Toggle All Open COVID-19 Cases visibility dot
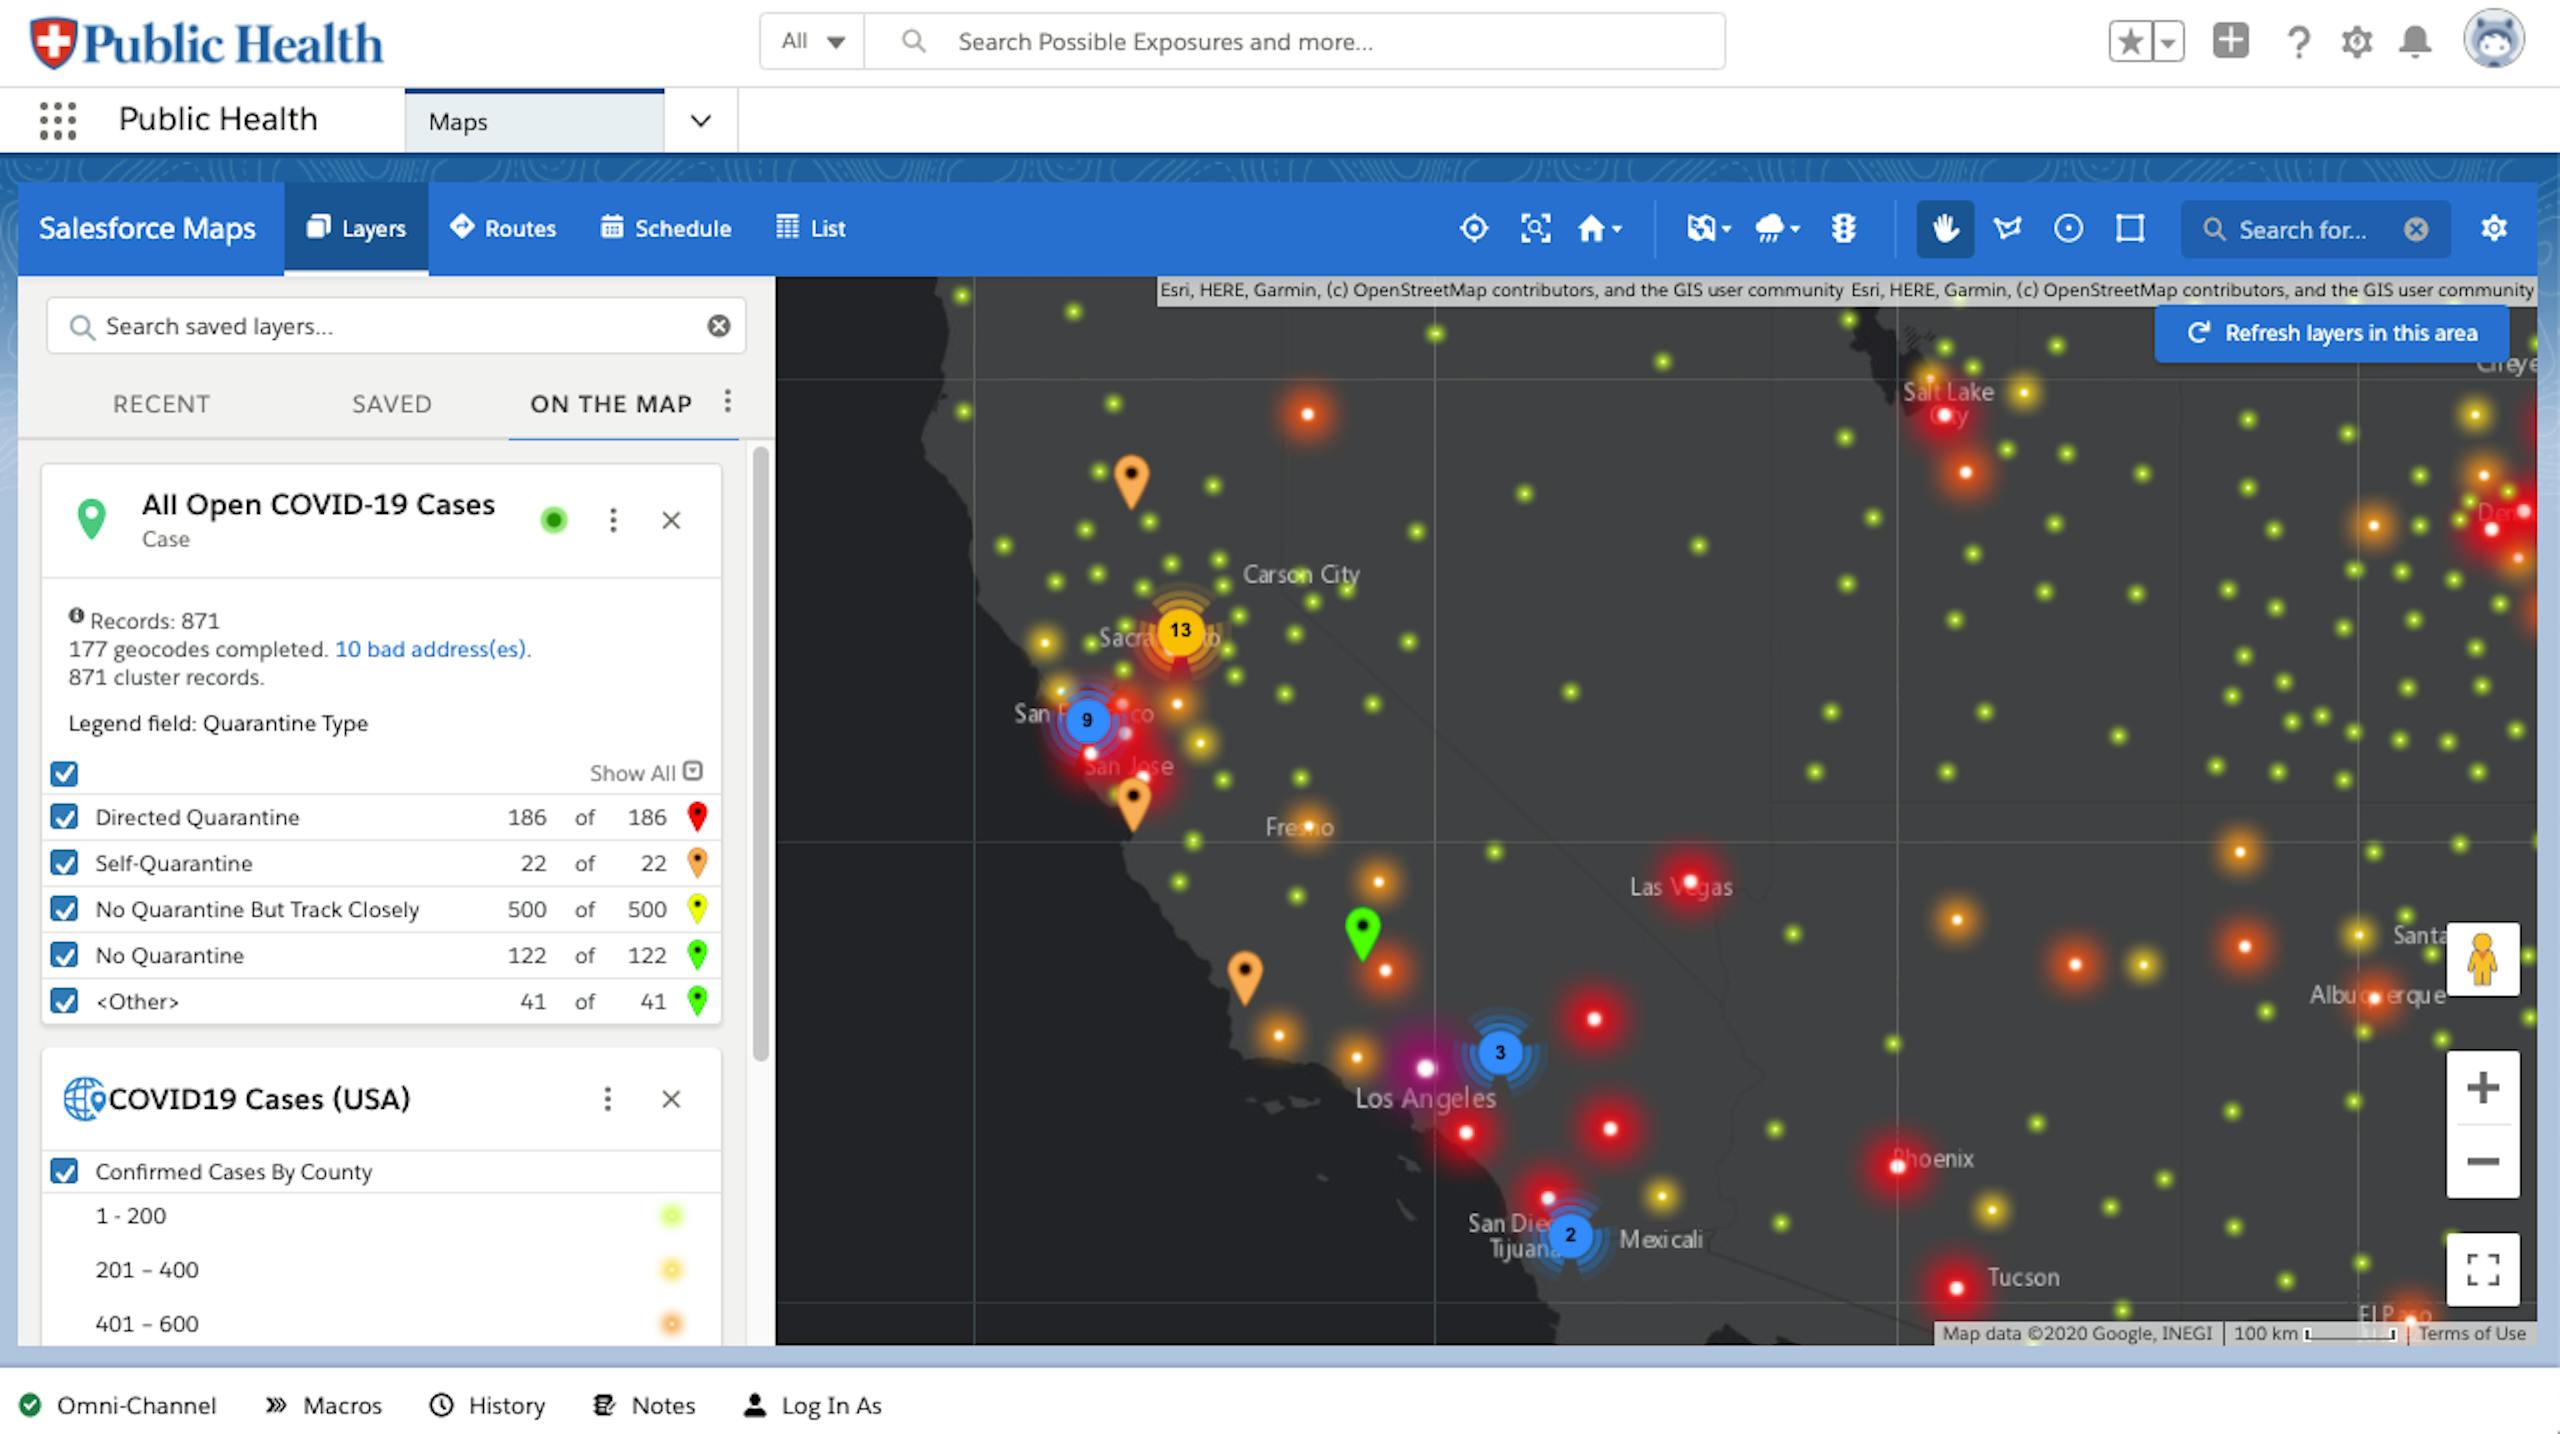The width and height of the screenshot is (2560, 1434). [554, 520]
